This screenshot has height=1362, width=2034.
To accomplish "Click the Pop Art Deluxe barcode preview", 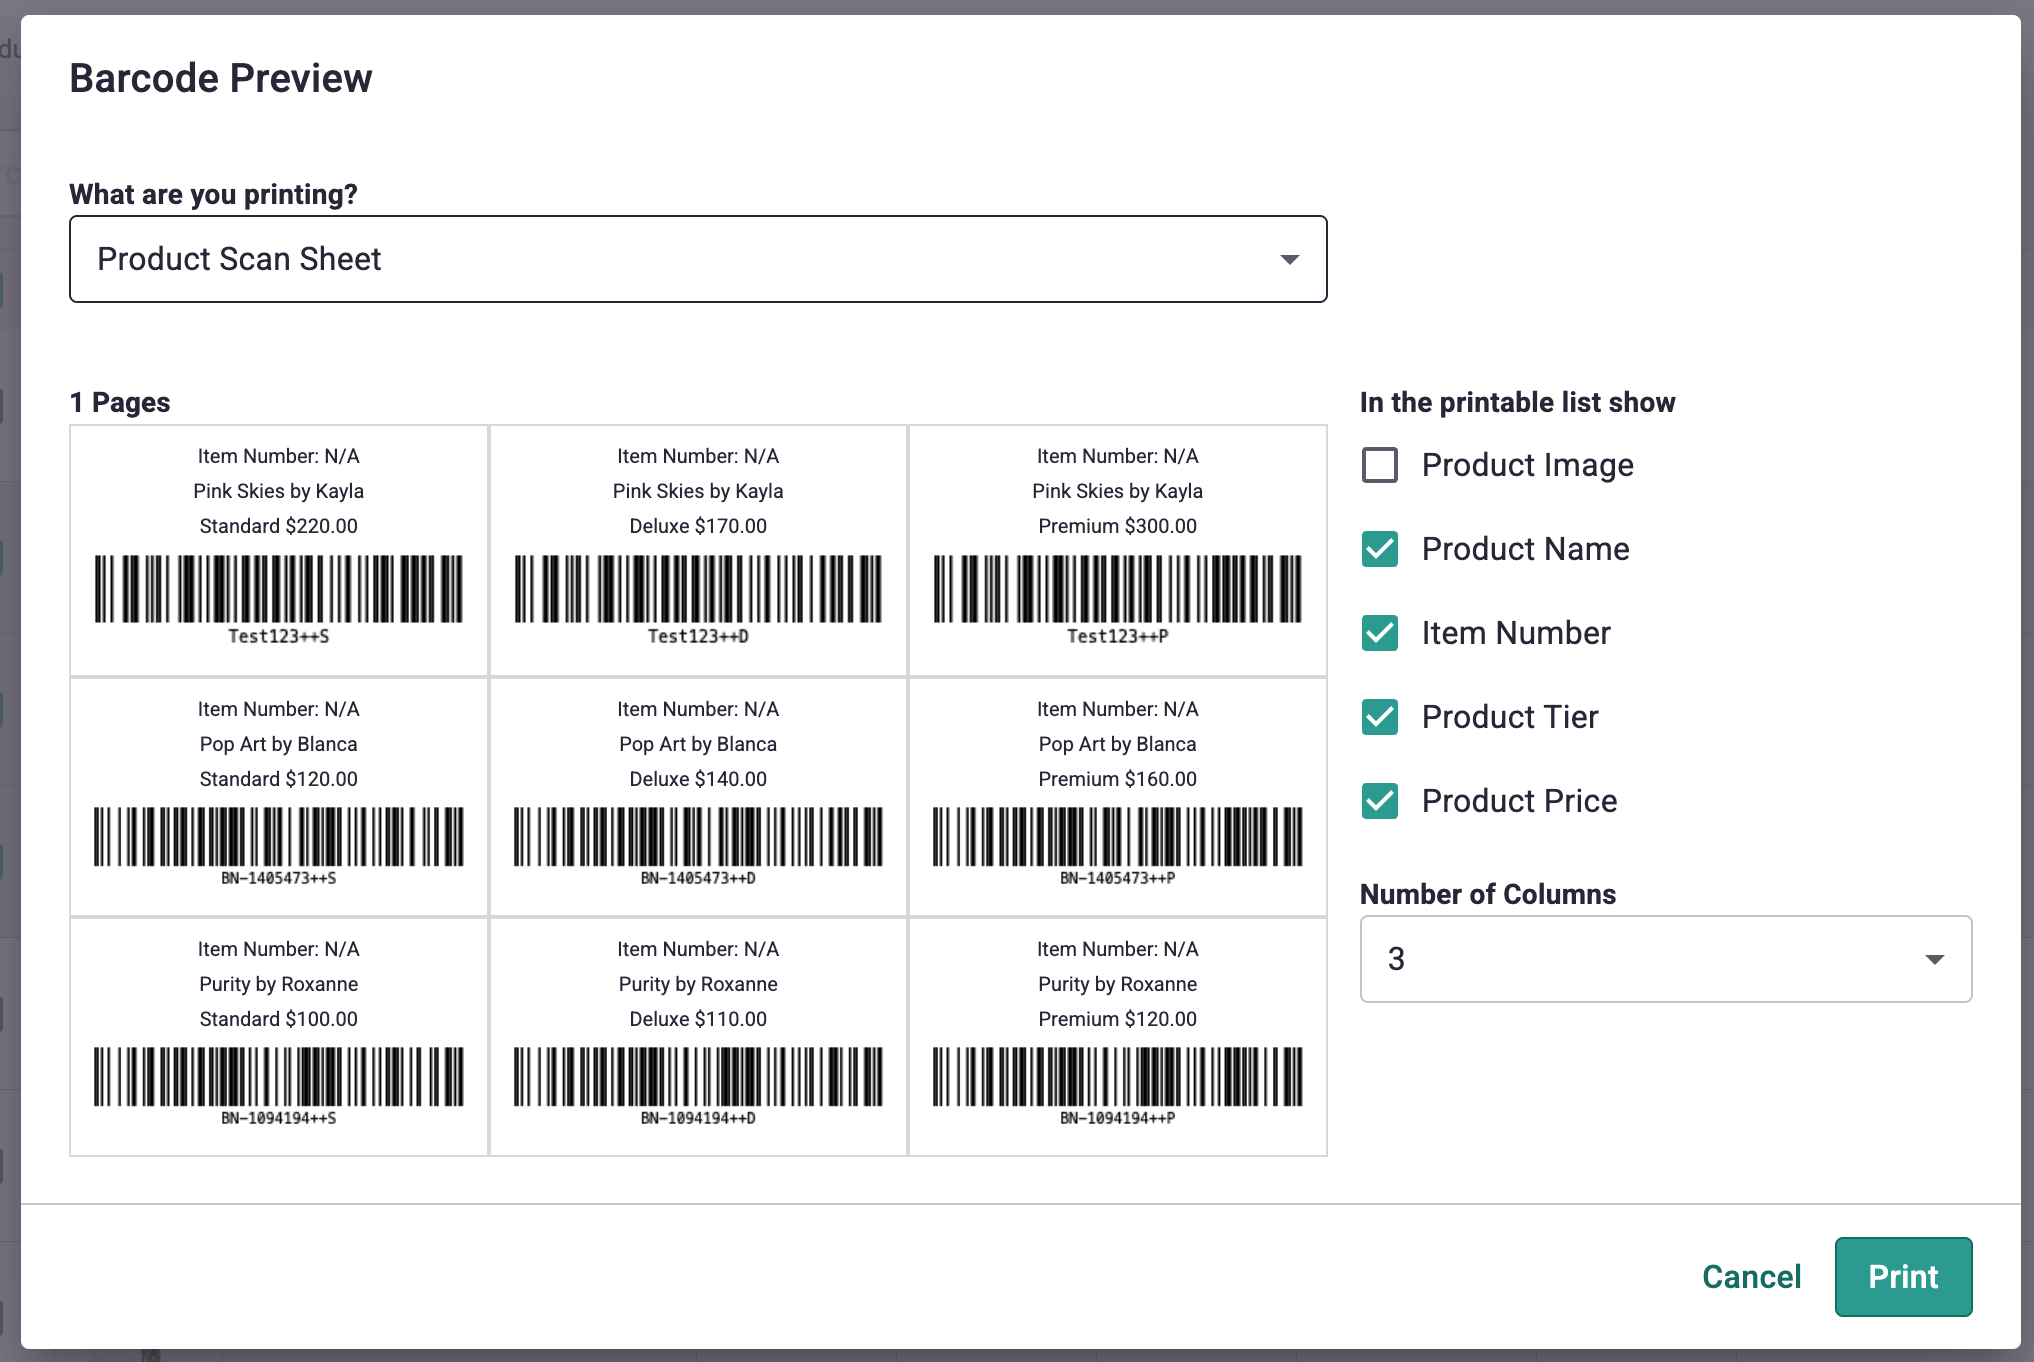I will [697, 797].
